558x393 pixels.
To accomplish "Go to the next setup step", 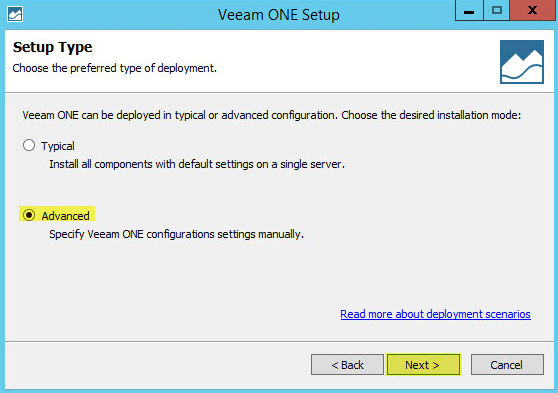I will click(423, 365).
